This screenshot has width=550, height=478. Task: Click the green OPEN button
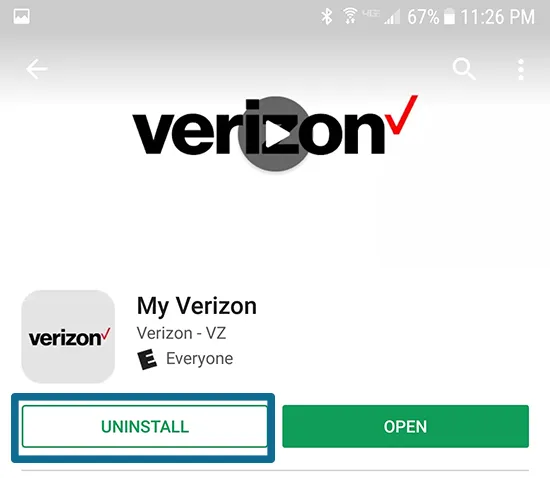click(405, 426)
